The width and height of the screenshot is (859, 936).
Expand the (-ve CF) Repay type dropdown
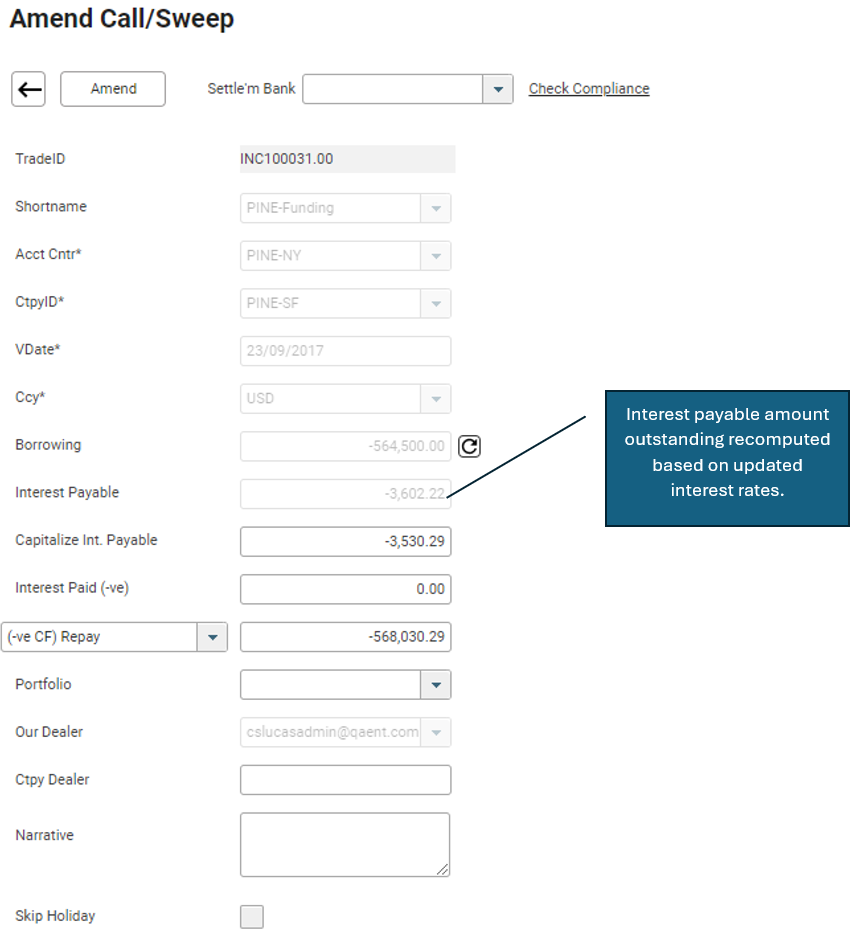pos(212,637)
